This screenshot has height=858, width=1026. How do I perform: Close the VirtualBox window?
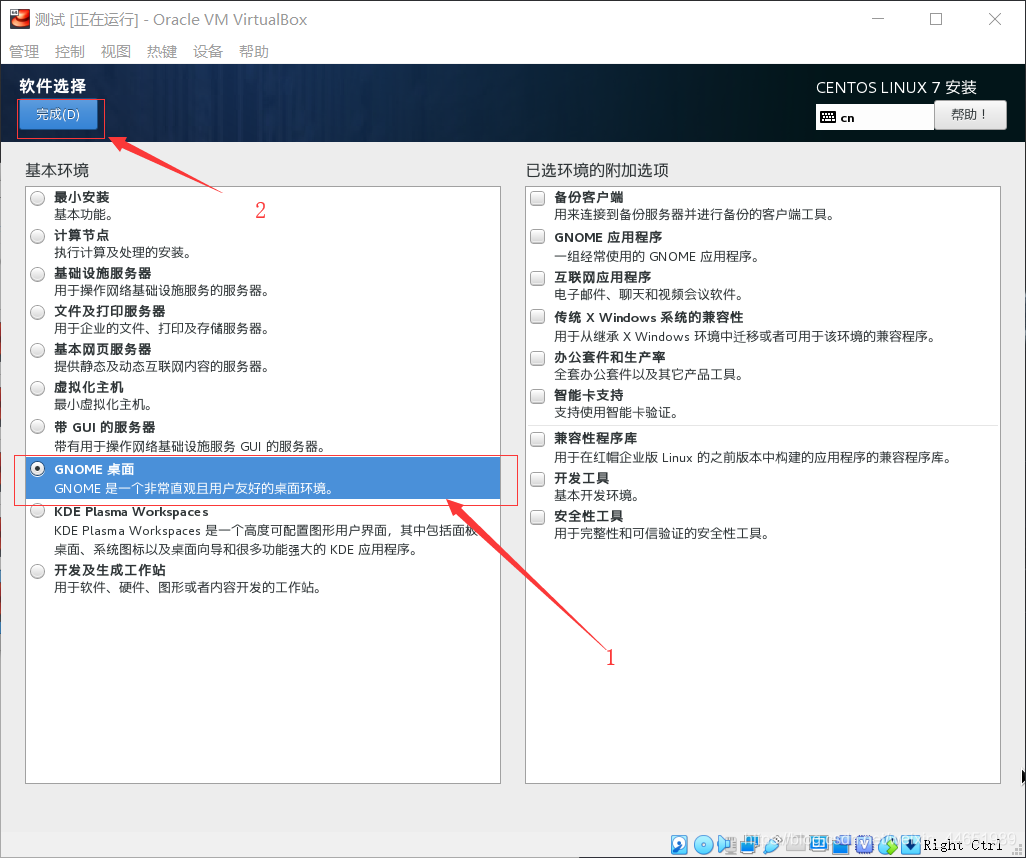[995, 19]
